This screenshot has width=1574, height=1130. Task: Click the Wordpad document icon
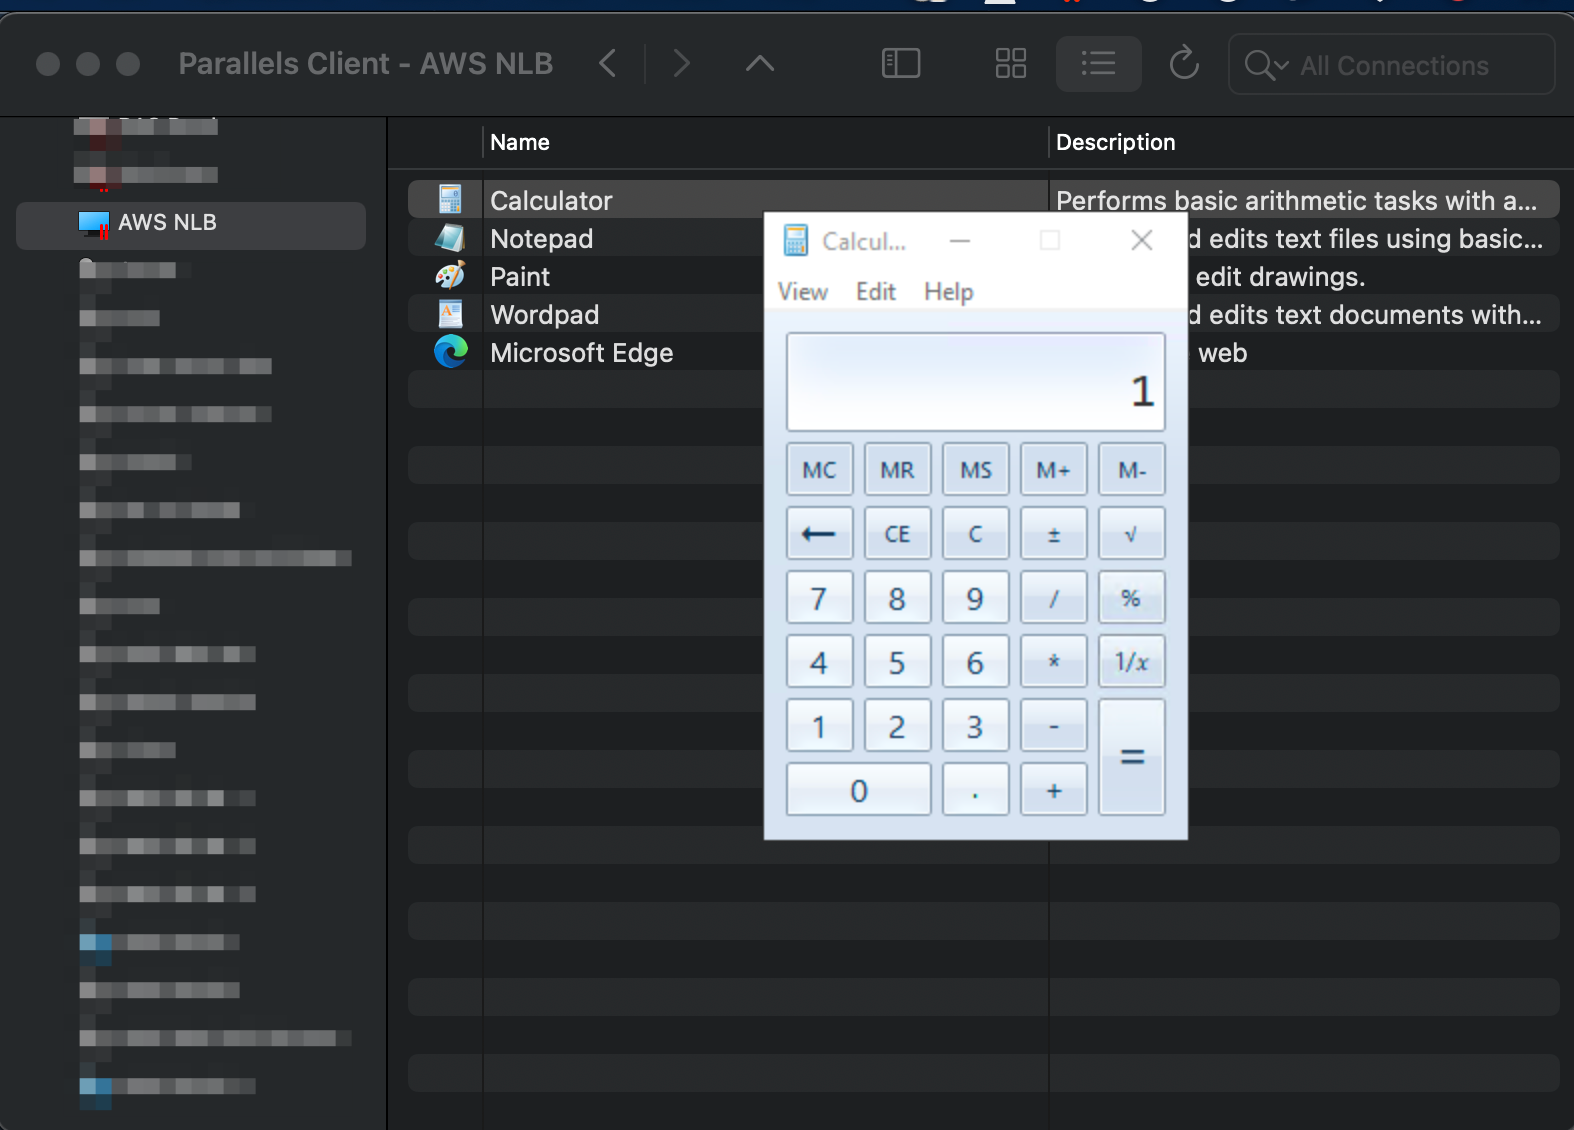(x=450, y=314)
